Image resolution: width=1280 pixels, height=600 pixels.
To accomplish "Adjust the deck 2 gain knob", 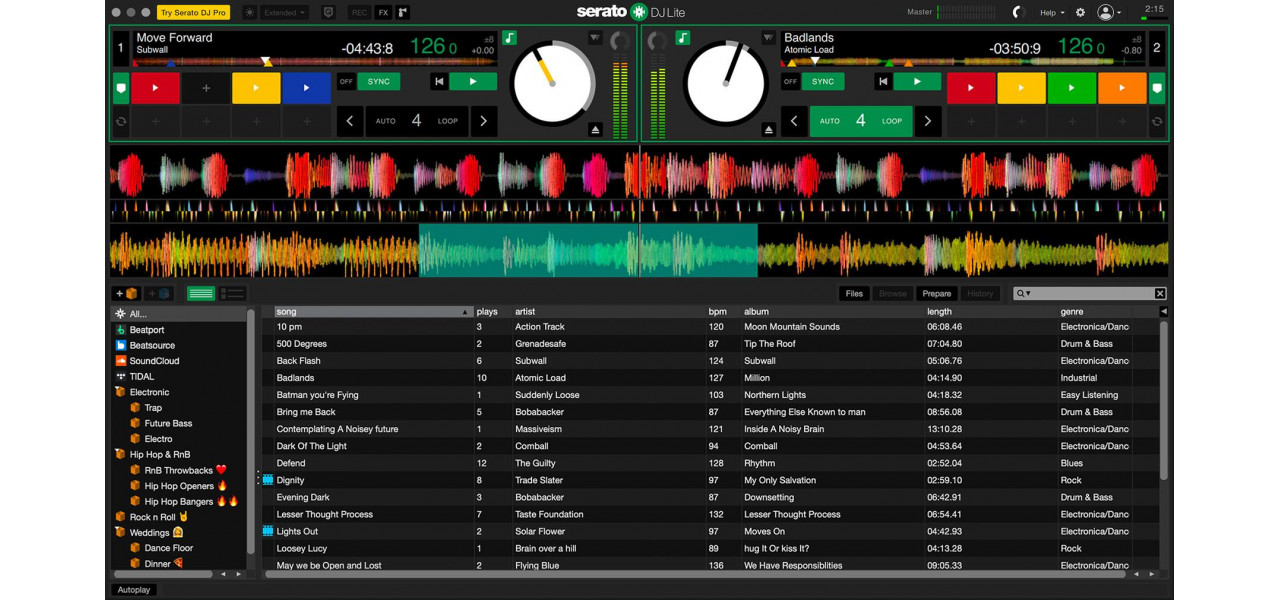I will pos(657,41).
